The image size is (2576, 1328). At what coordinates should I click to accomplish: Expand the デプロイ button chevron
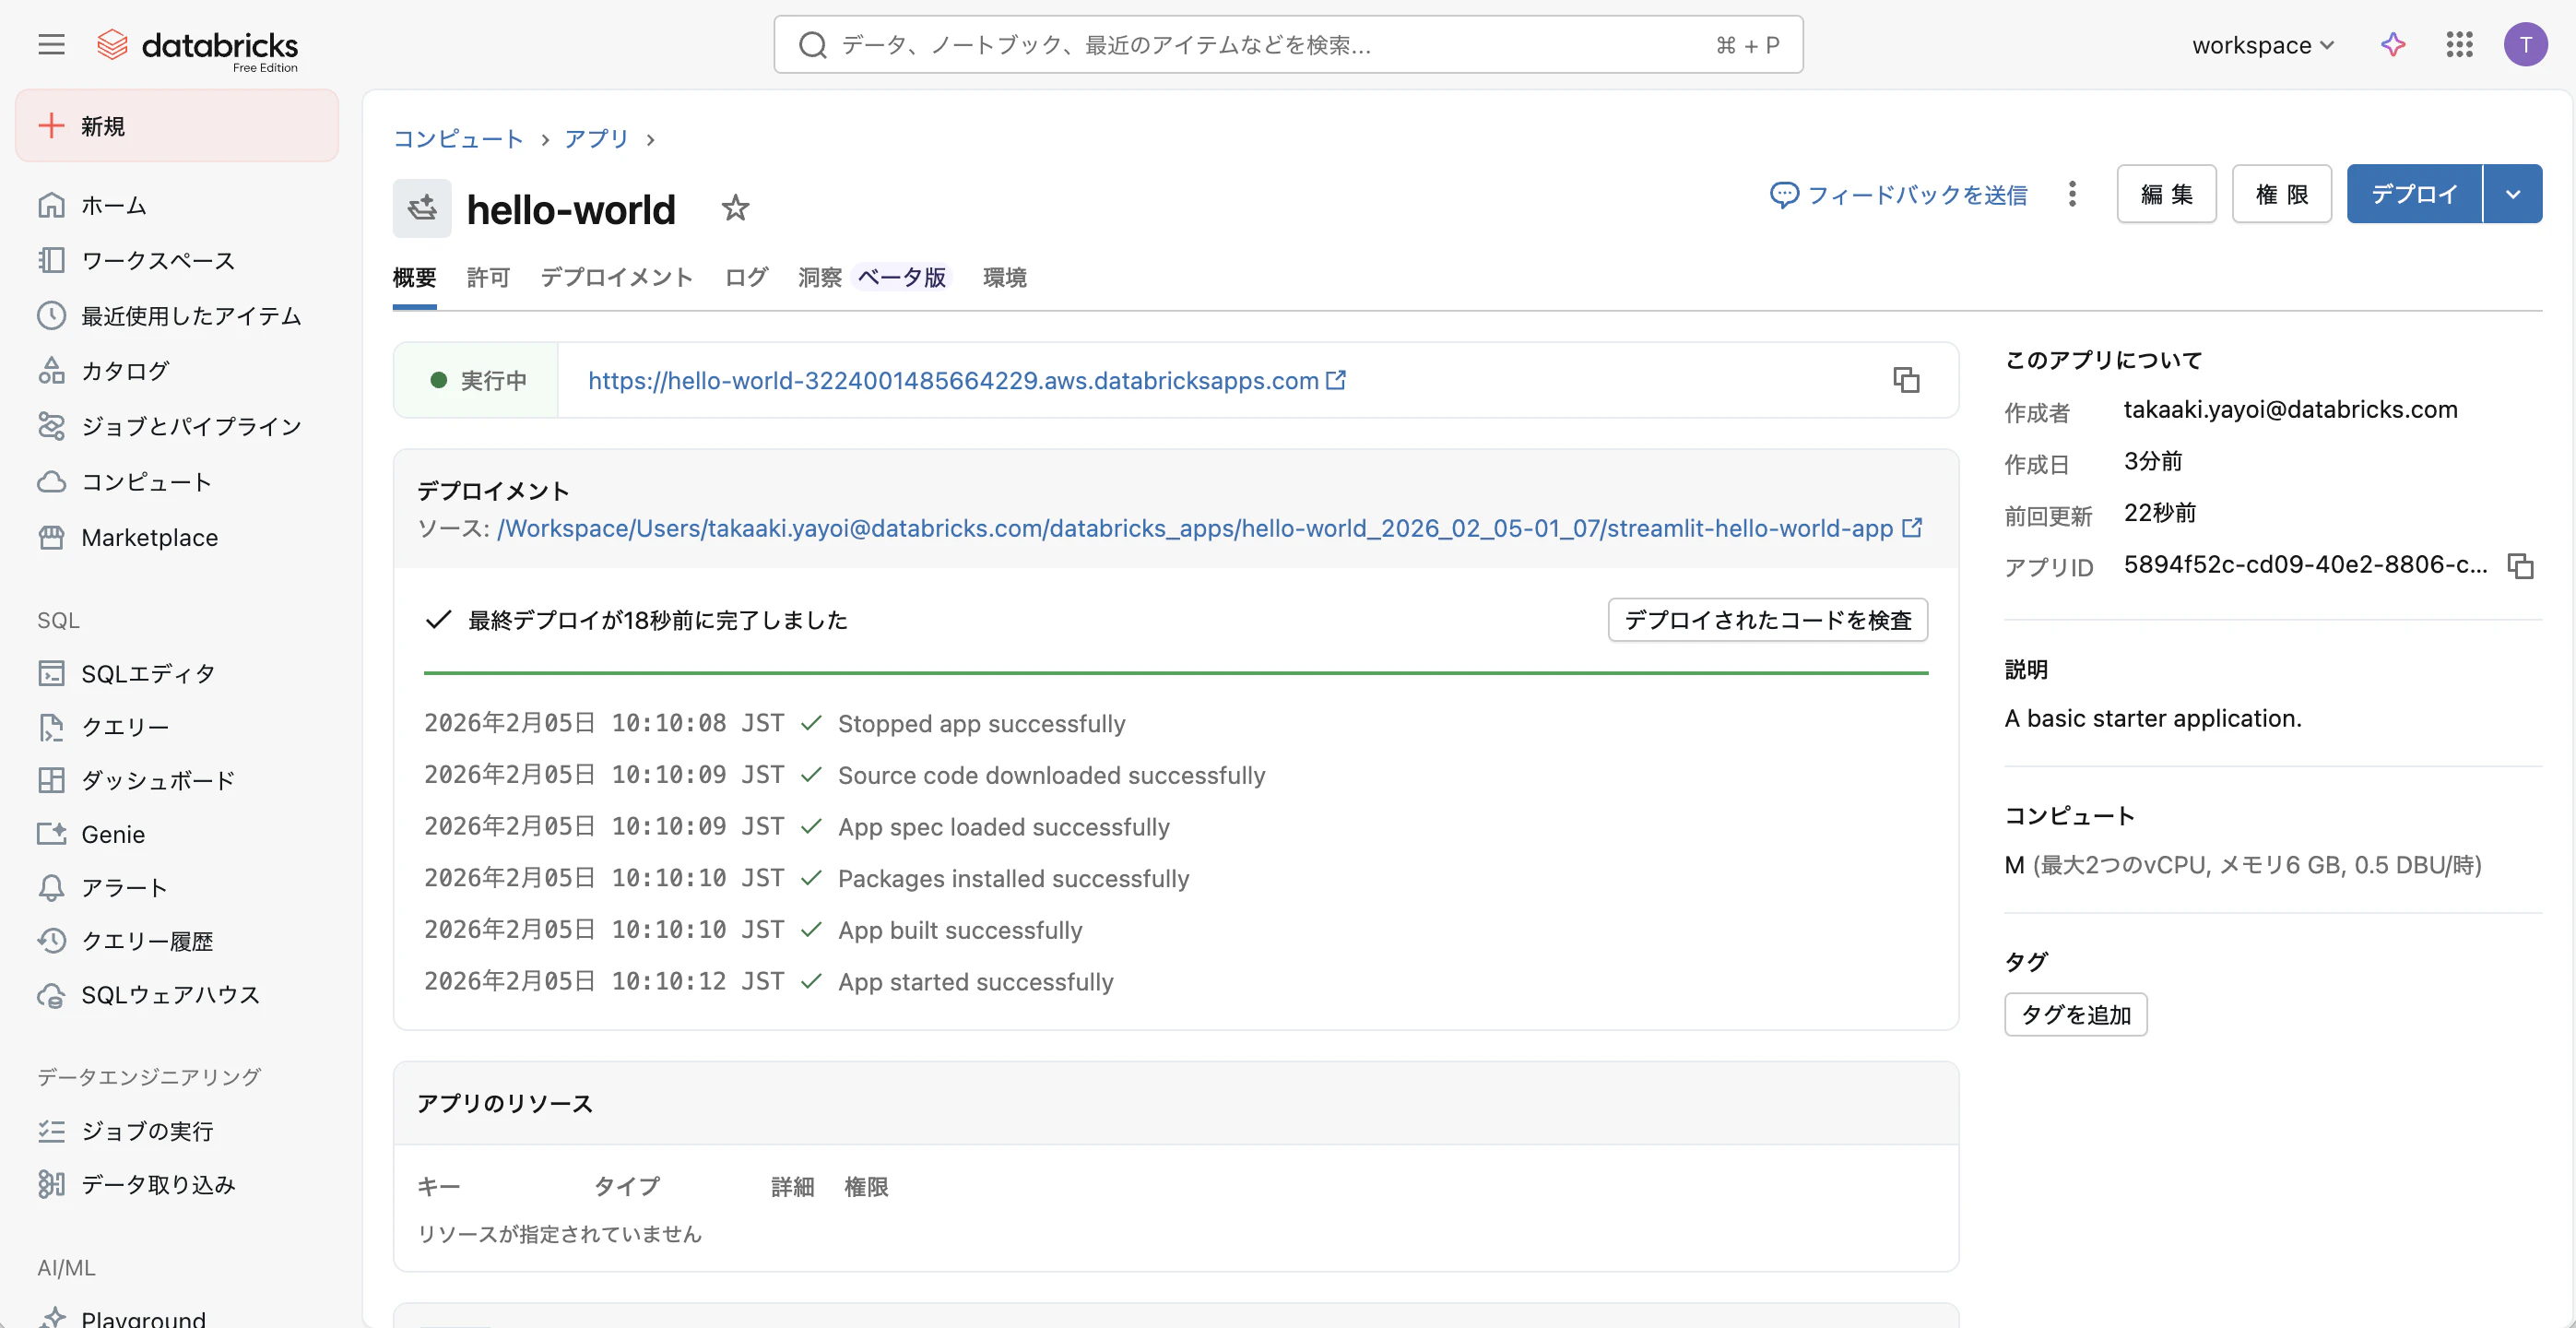point(2514,193)
